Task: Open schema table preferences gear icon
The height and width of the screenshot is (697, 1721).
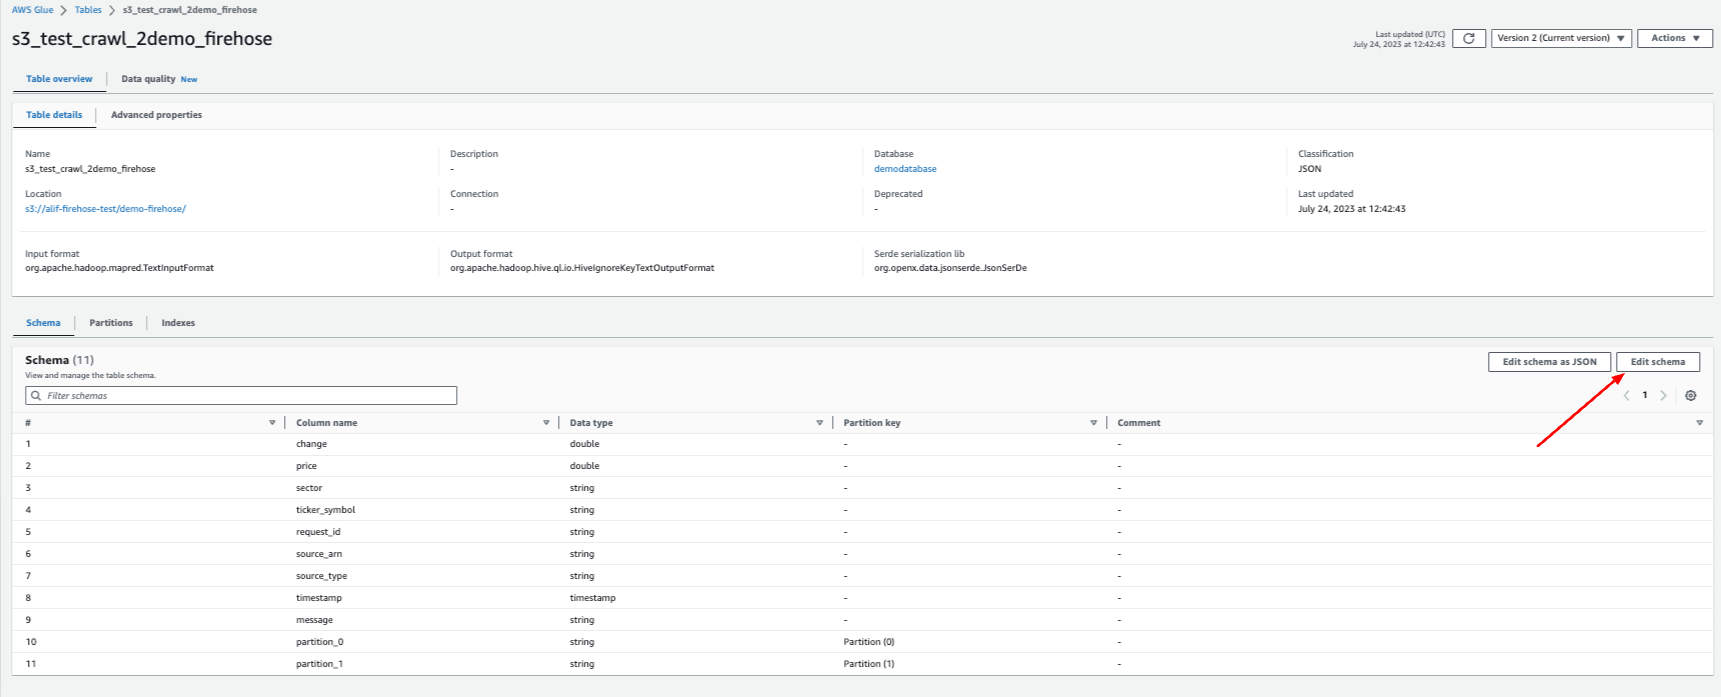Action: pyautogui.click(x=1690, y=395)
